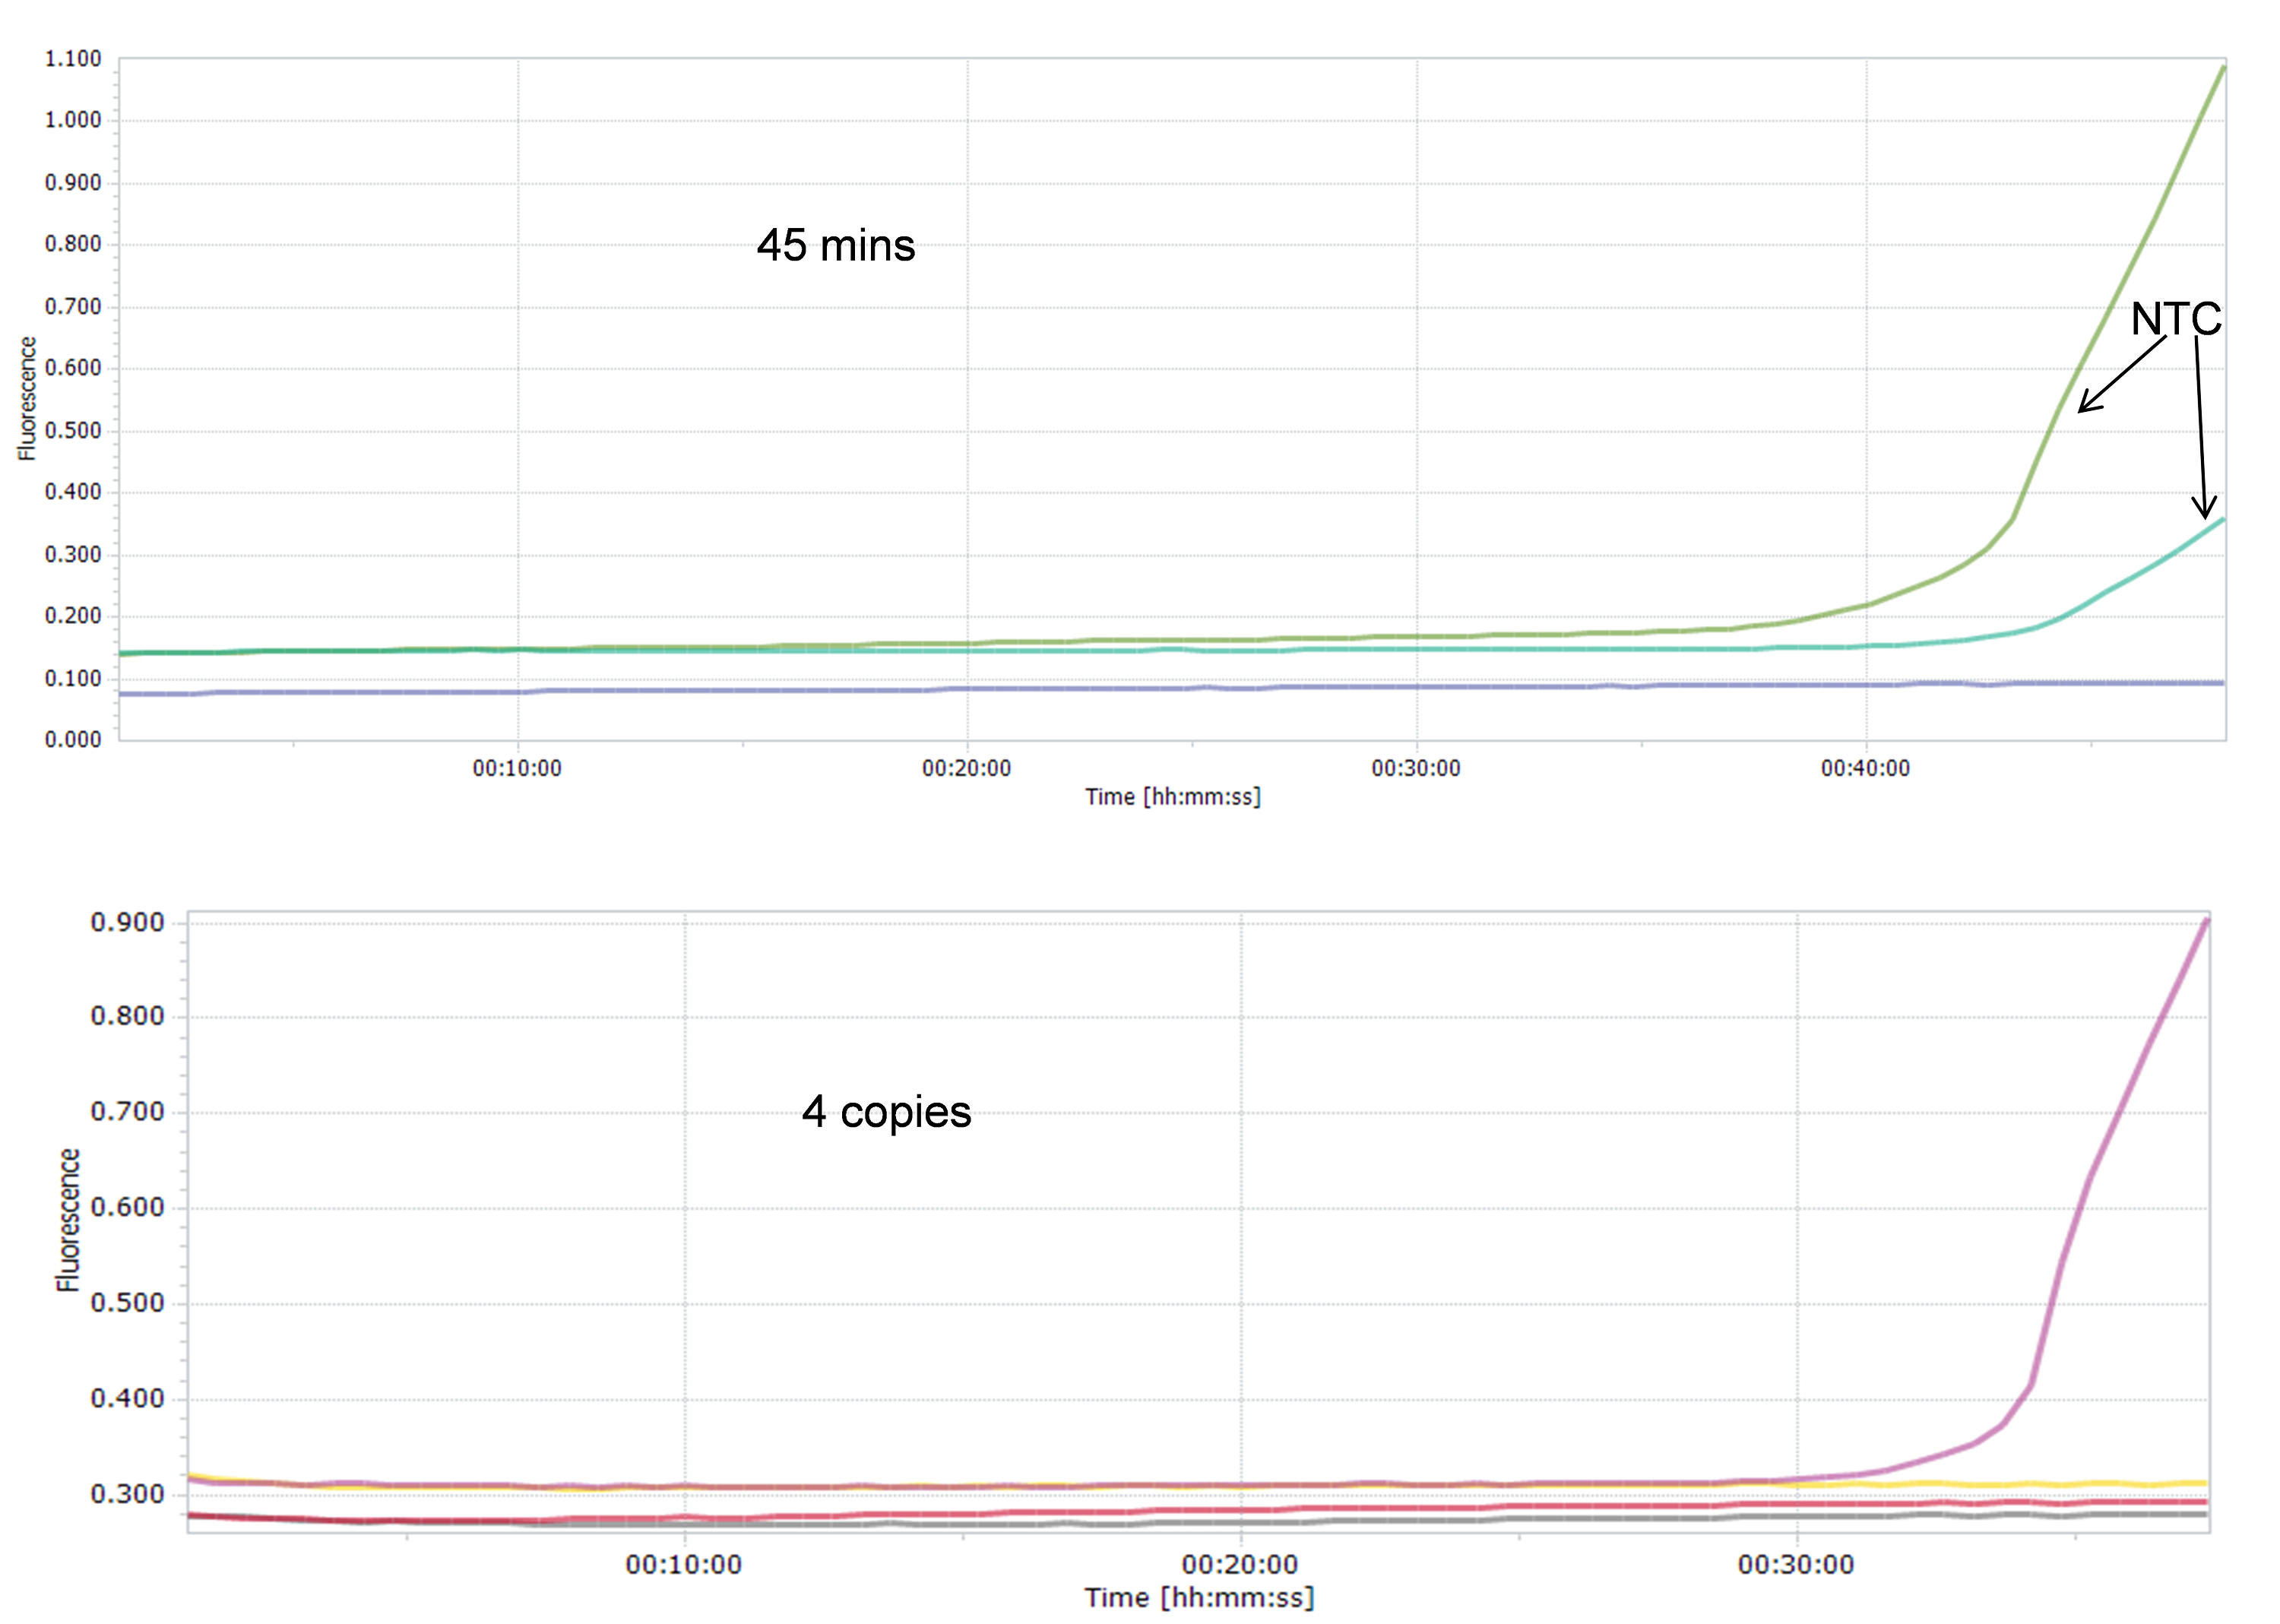Screen dimensions: 2280x1624
Task: Click the 00:40:00 tick on top chart
Action: [x=1864, y=768]
